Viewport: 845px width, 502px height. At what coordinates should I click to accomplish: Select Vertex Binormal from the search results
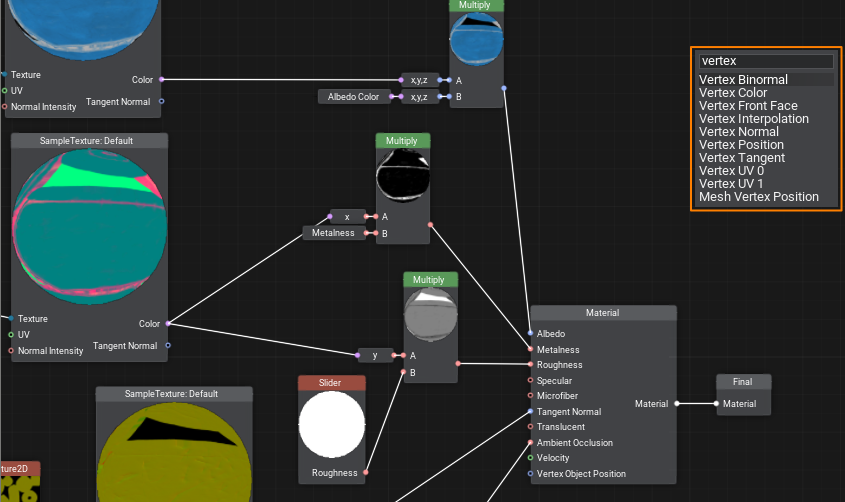pyautogui.click(x=743, y=80)
